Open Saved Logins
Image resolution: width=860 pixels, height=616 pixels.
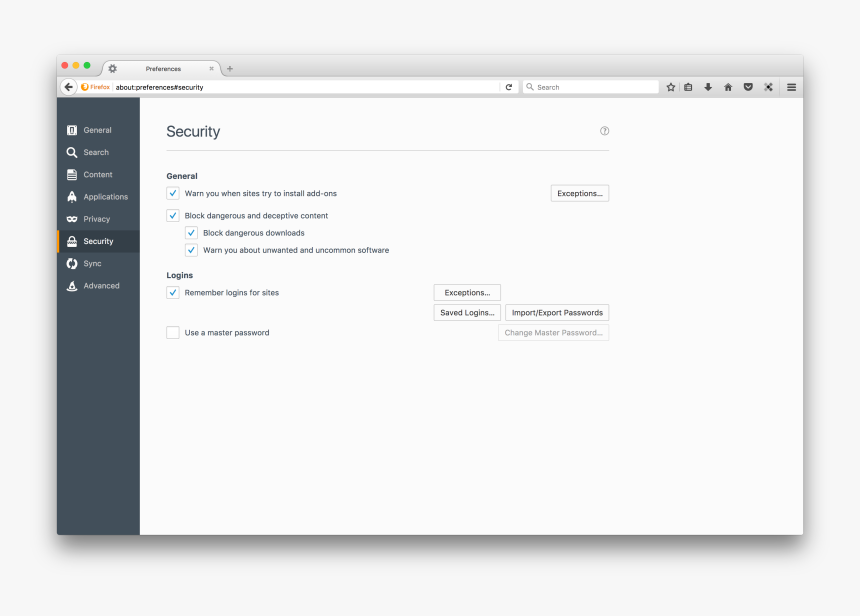pyautogui.click(x=466, y=312)
